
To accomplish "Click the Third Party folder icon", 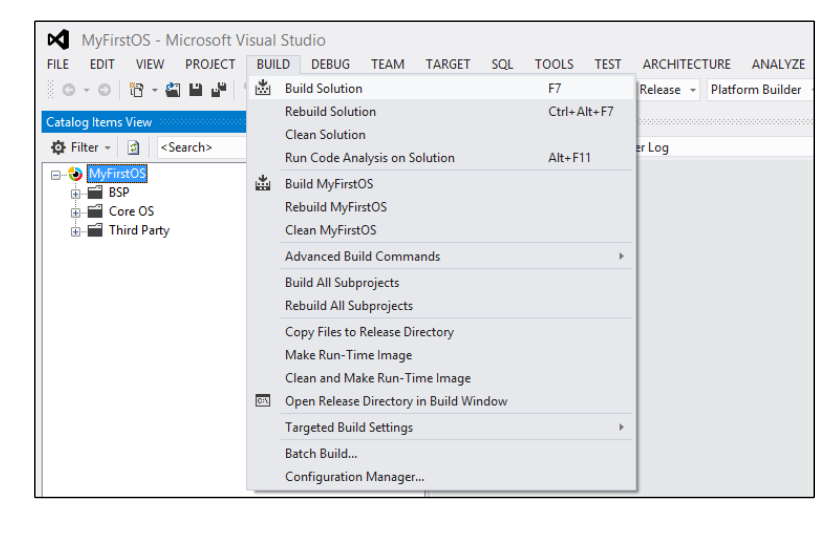I will pyautogui.click(x=95, y=230).
